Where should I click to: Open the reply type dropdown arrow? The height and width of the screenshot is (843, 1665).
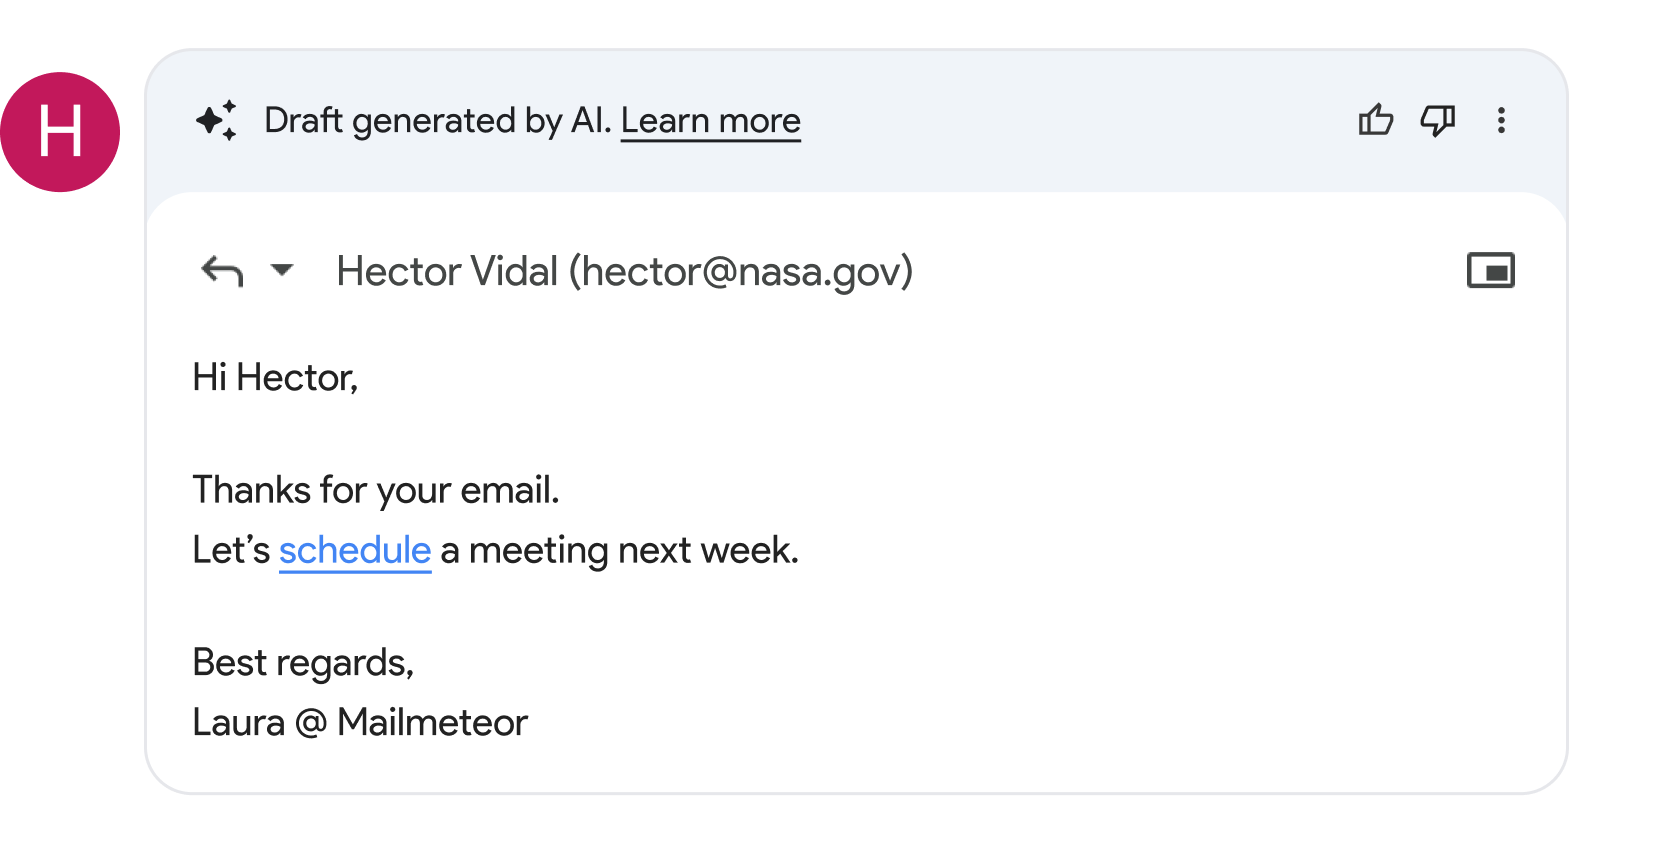coord(283,271)
